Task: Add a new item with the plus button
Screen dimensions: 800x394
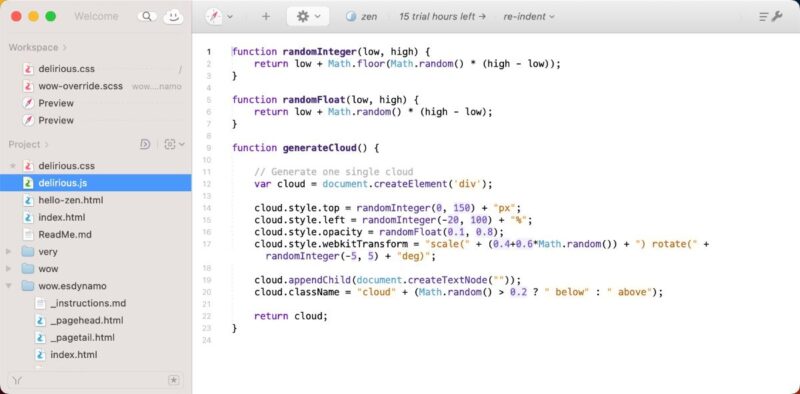Action: [x=266, y=16]
